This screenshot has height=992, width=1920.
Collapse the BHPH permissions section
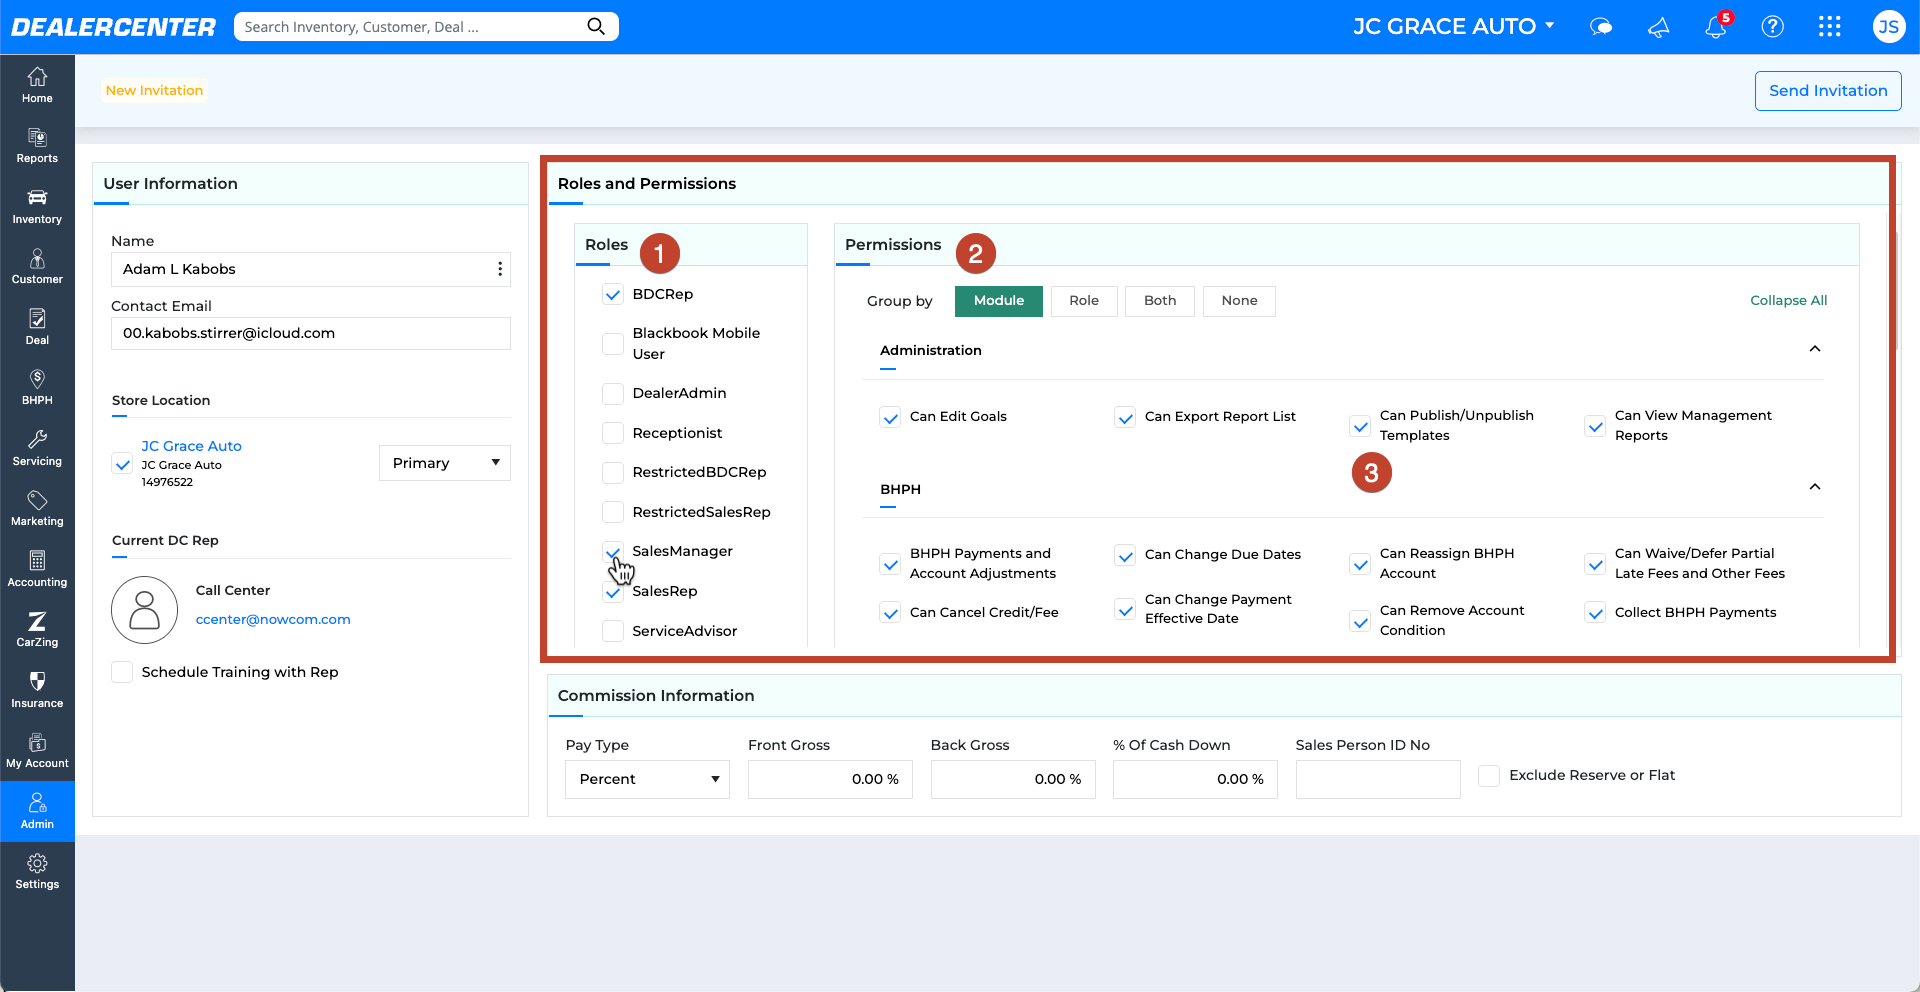(x=1815, y=487)
